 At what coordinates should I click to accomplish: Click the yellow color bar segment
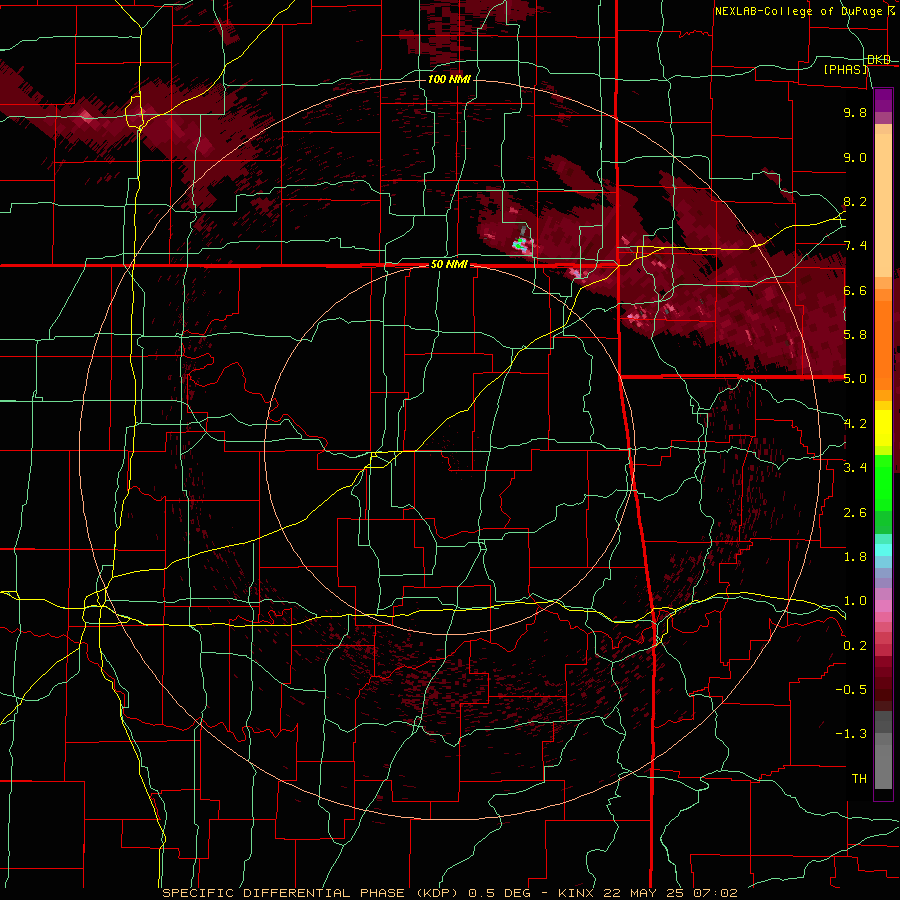883,428
